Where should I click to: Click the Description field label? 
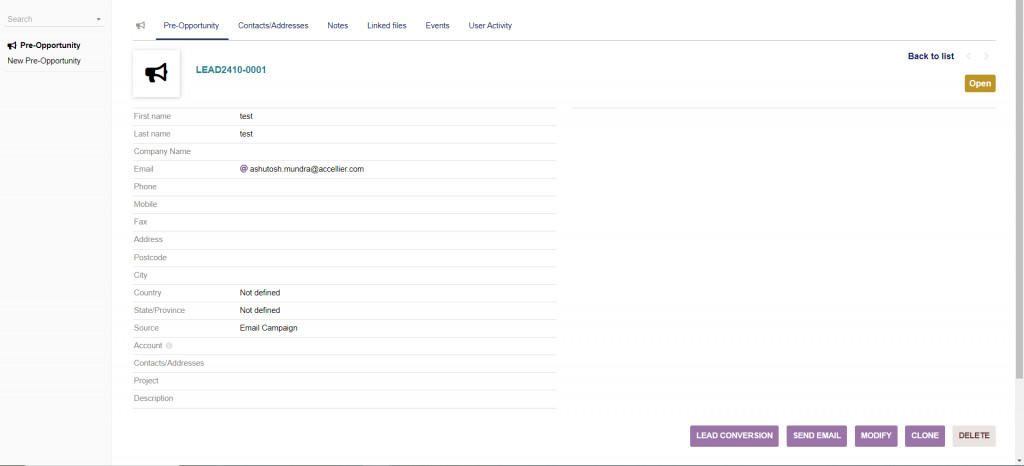tap(153, 398)
